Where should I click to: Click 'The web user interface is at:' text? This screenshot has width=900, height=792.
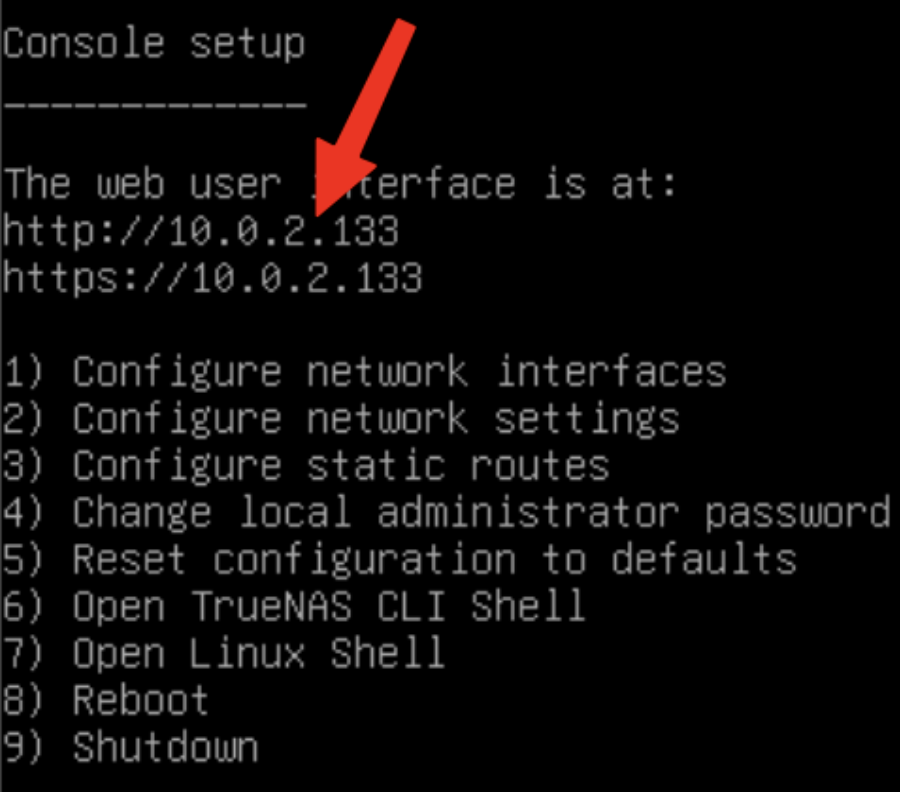point(341,184)
